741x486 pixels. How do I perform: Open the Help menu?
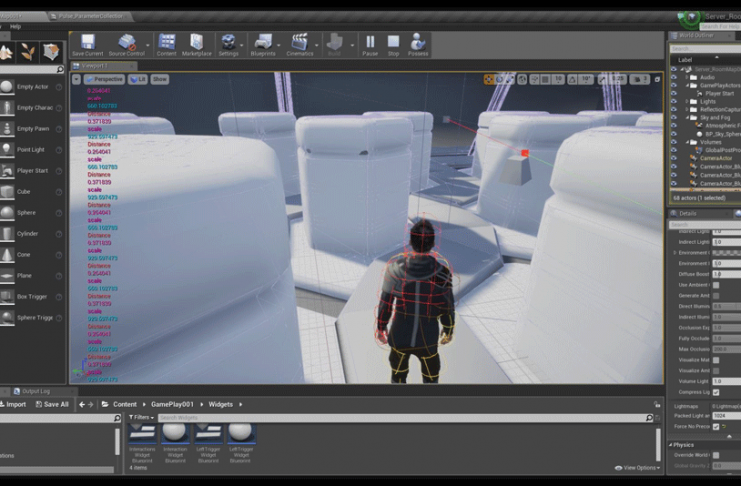pyautogui.click(x=16, y=26)
